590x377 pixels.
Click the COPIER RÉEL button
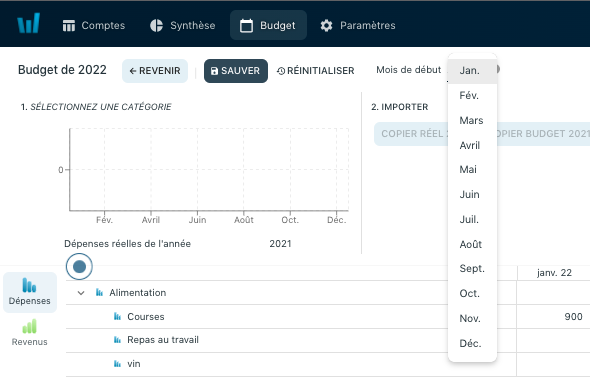click(x=411, y=134)
